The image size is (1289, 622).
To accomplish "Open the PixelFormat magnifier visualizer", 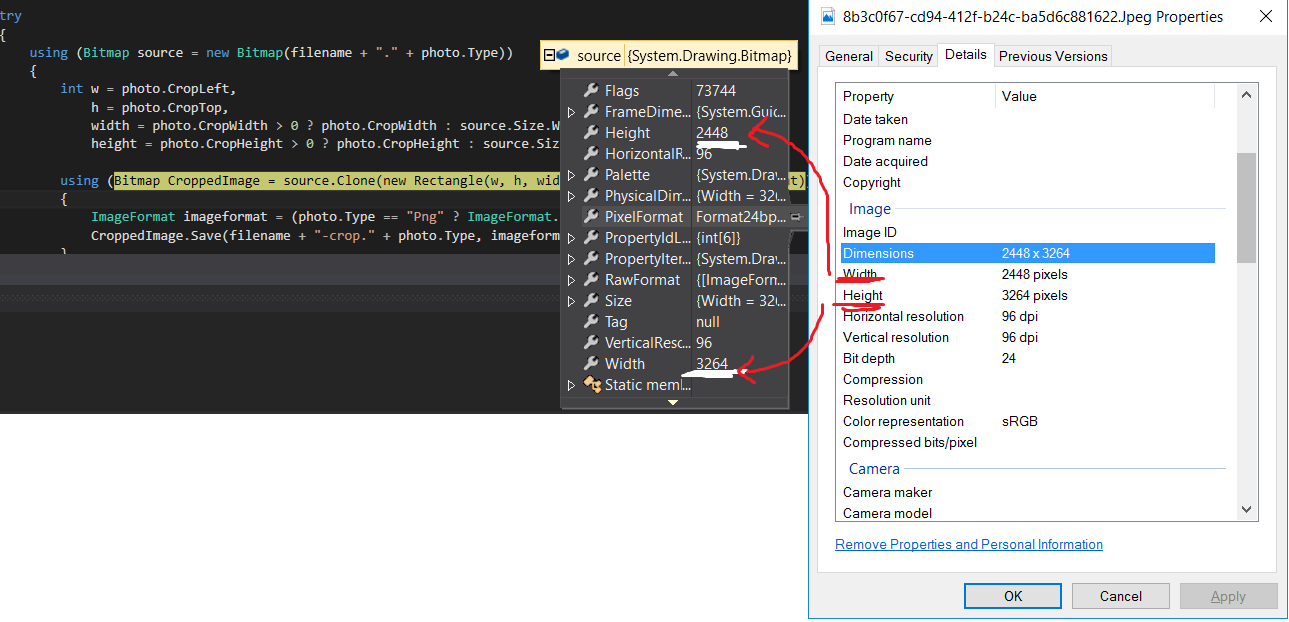I will coord(795,216).
